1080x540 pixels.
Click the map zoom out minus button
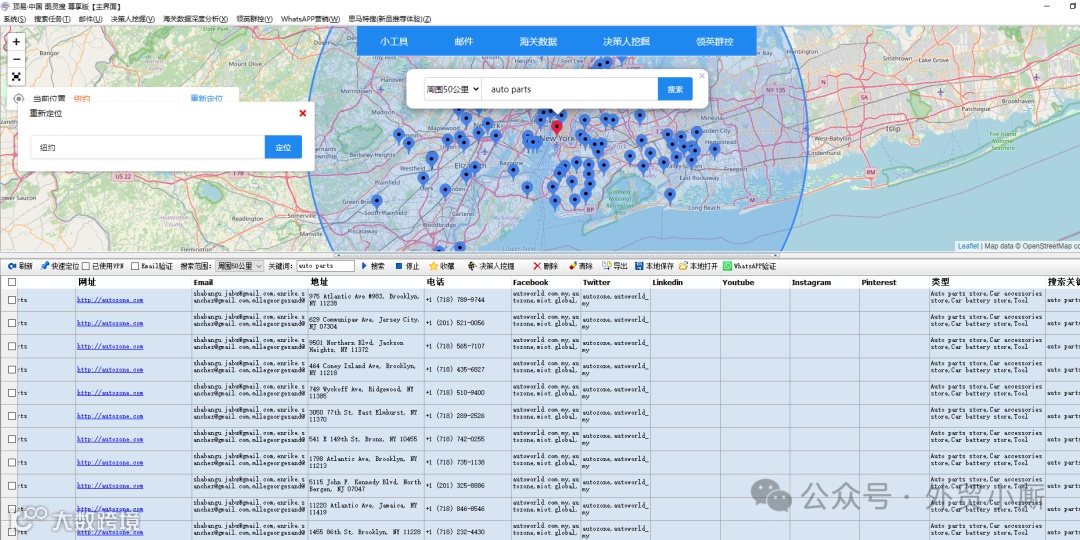[x=16, y=58]
